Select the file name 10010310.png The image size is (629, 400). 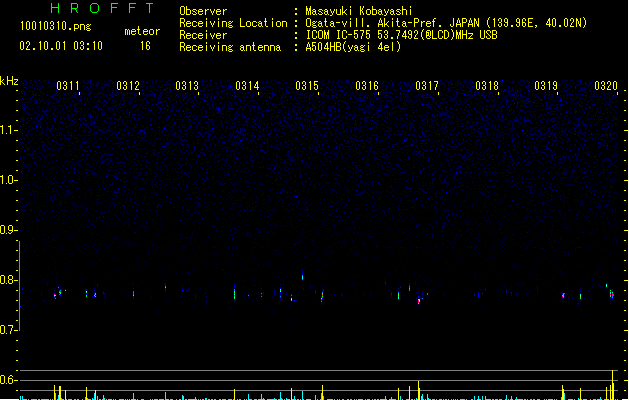click(x=56, y=26)
